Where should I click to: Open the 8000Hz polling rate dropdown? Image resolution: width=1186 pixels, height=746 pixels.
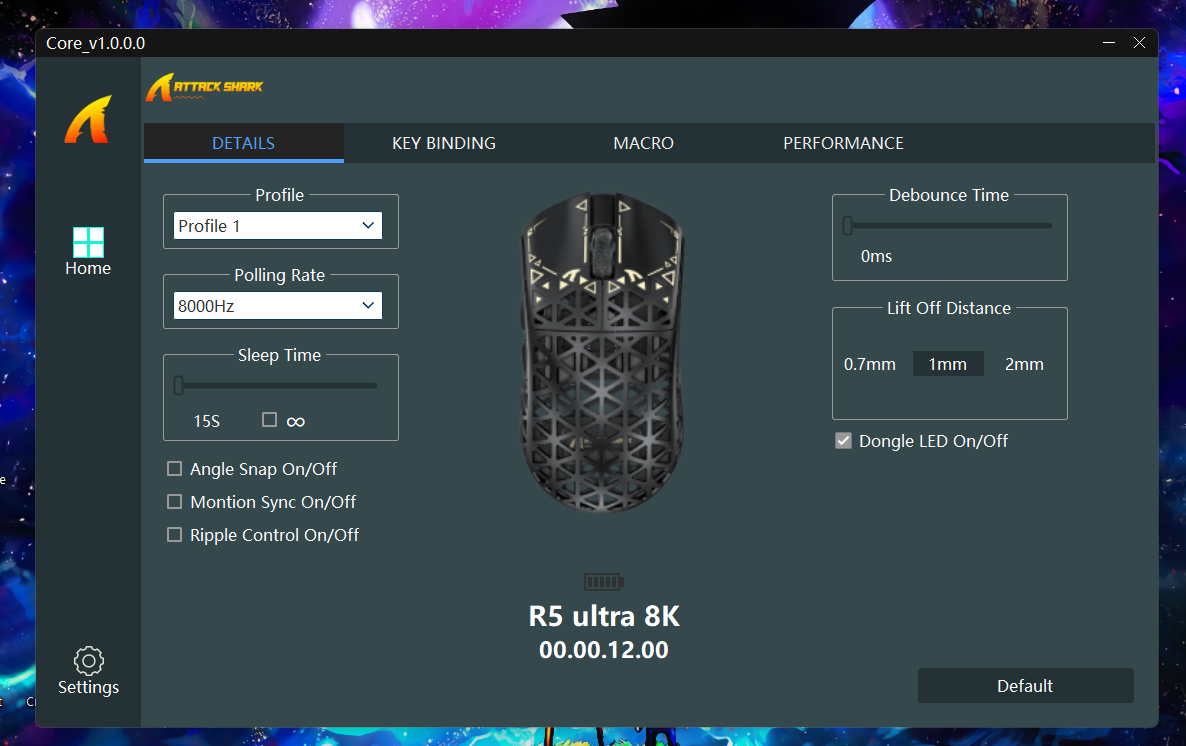tap(278, 306)
